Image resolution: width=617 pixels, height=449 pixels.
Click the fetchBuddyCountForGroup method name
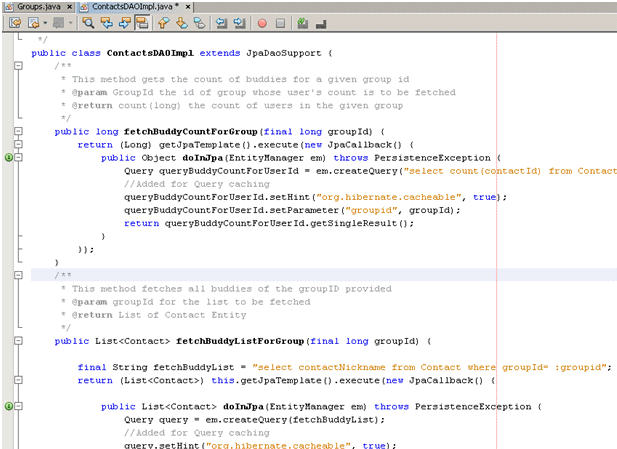click(x=191, y=131)
